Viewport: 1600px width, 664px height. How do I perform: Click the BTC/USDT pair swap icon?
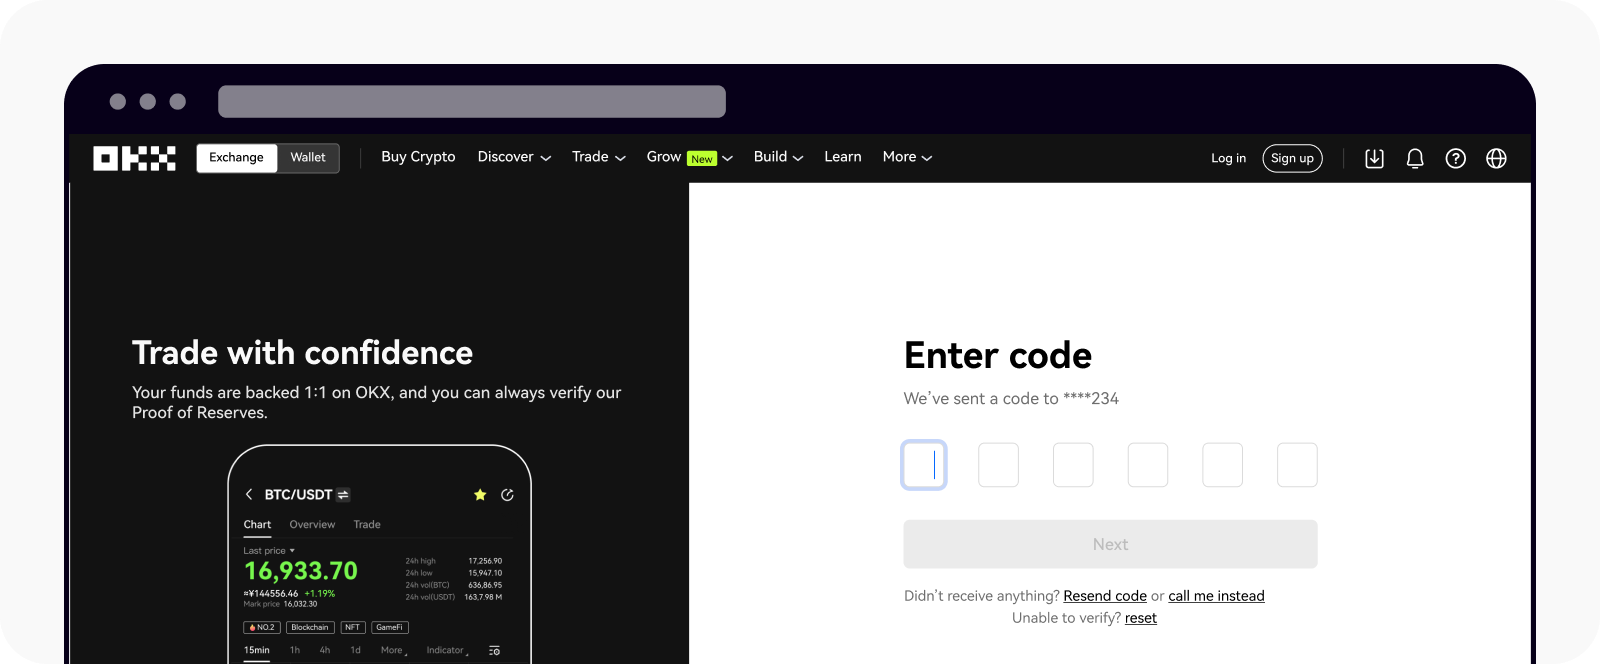coord(343,495)
